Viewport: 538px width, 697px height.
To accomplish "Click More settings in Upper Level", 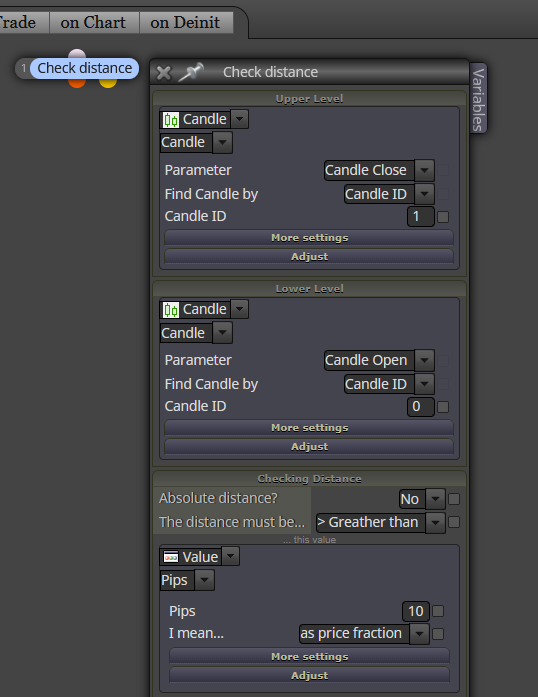I will (x=309, y=238).
